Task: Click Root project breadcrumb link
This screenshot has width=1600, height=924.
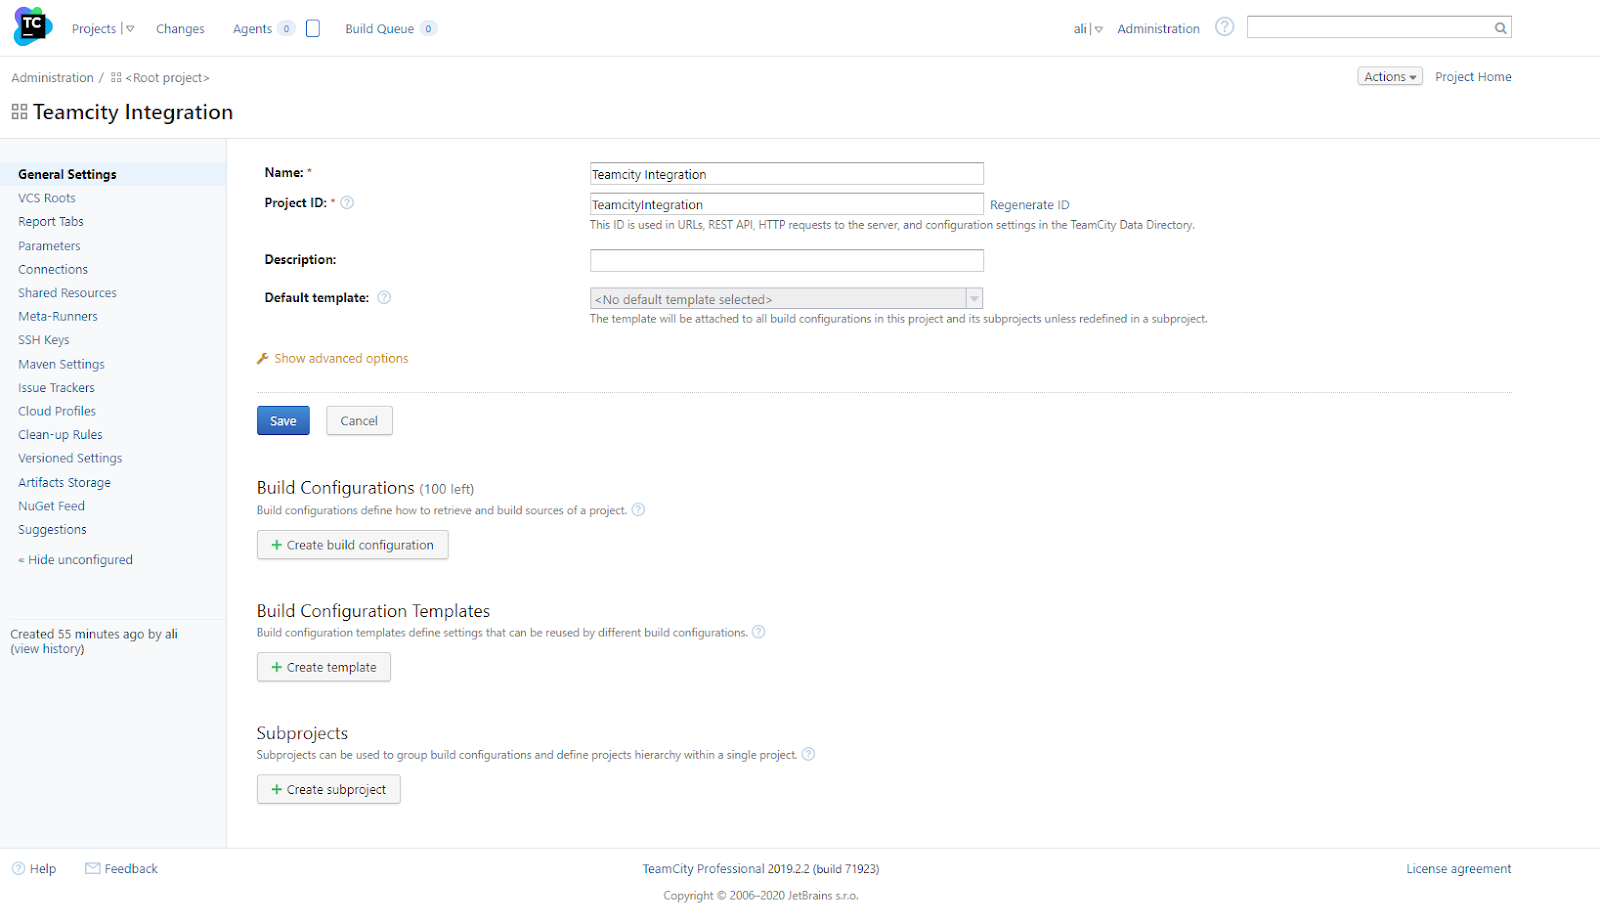Action: pyautogui.click(x=167, y=77)
